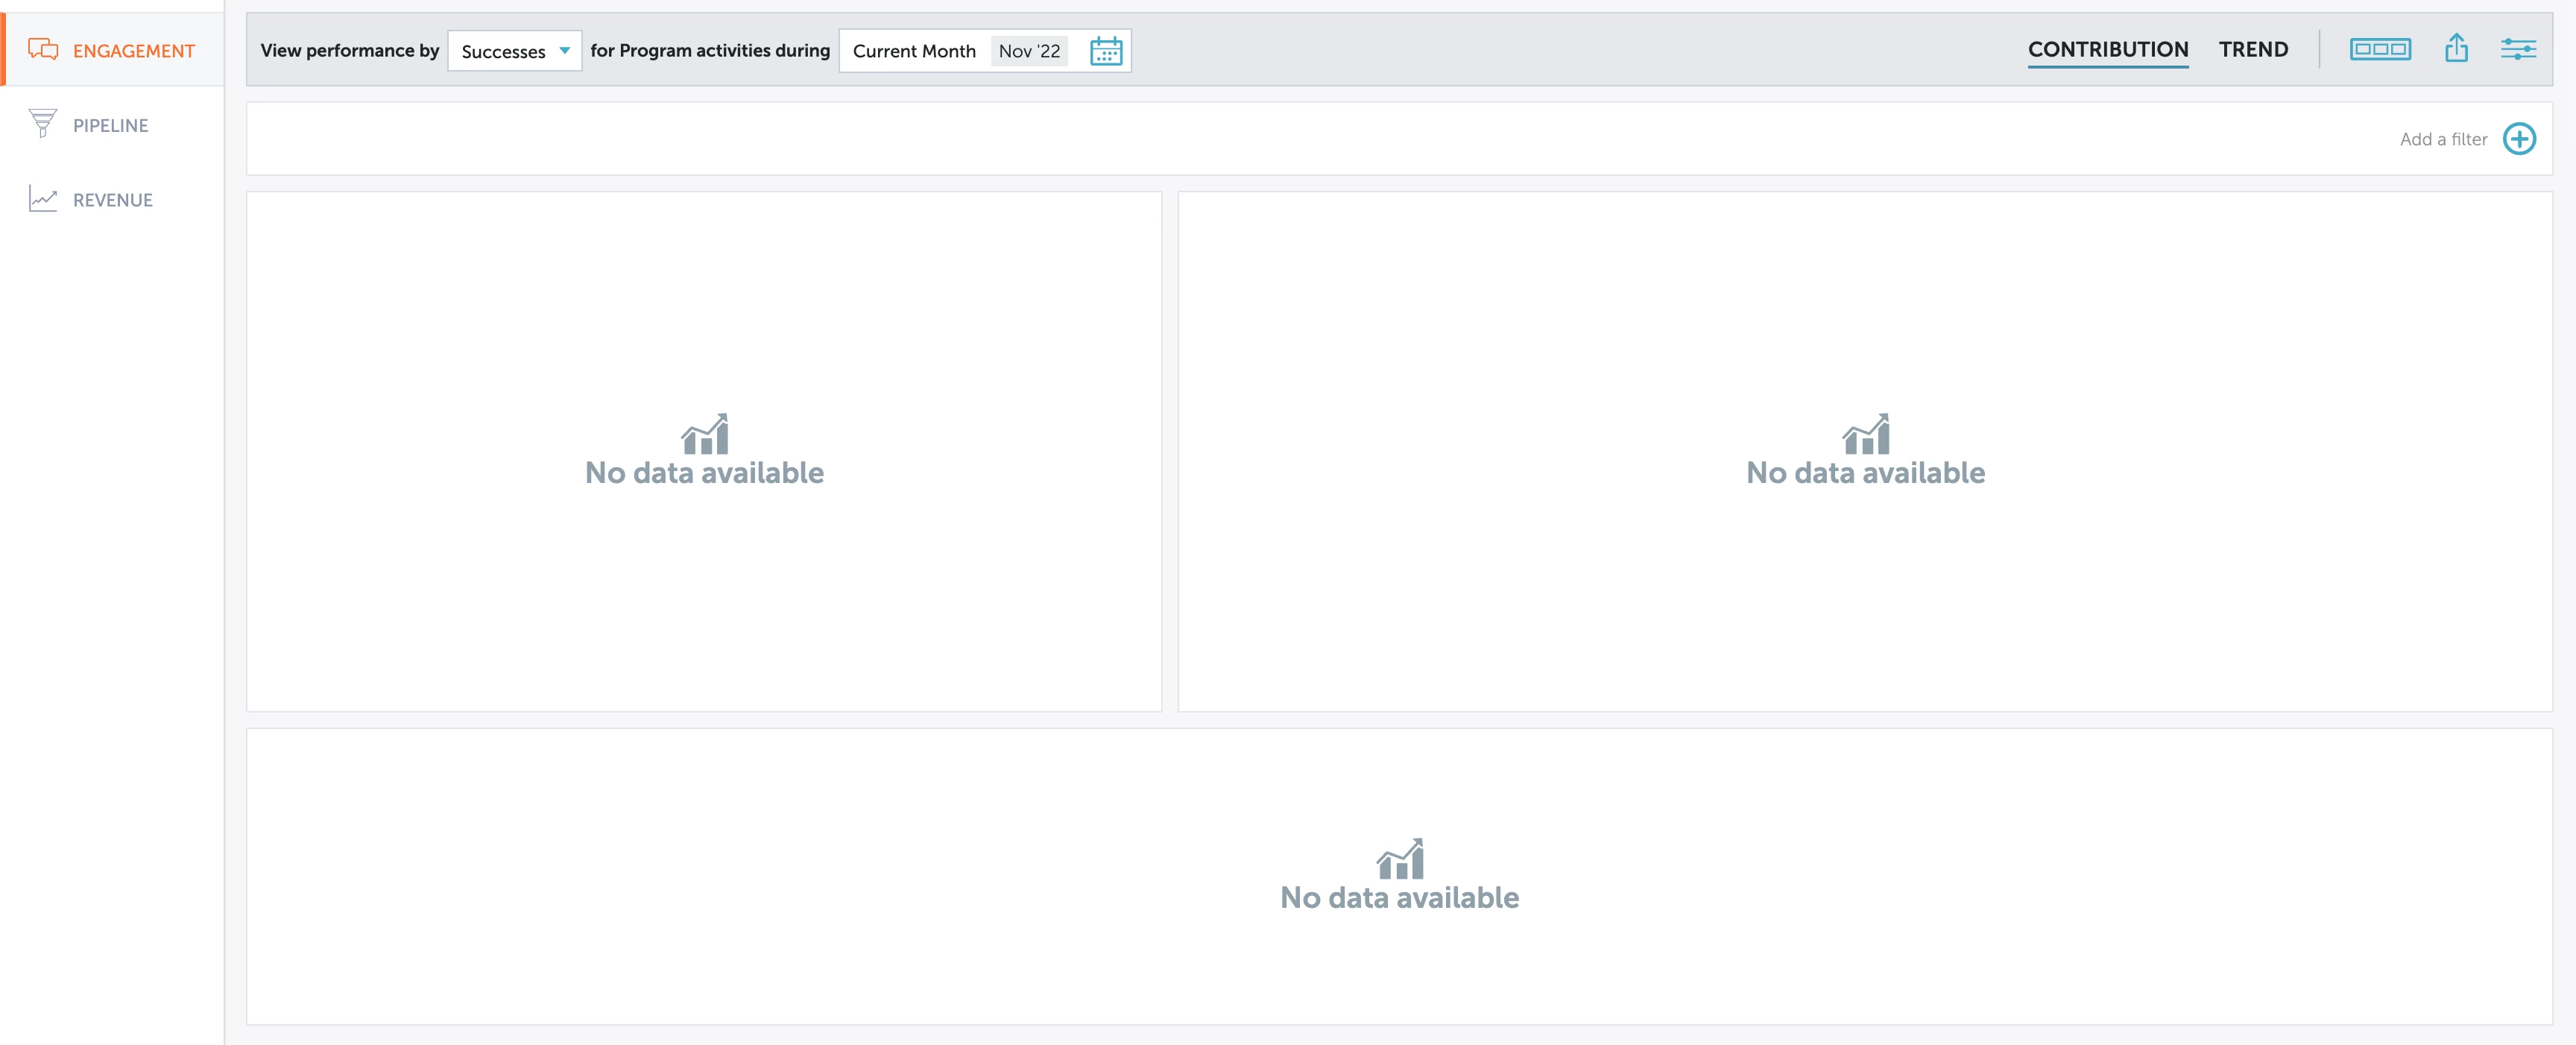The height and width of the screenshot is (1045, 2576).
Task: Click the Revenue line chart icon
Action: pos(43,198)
